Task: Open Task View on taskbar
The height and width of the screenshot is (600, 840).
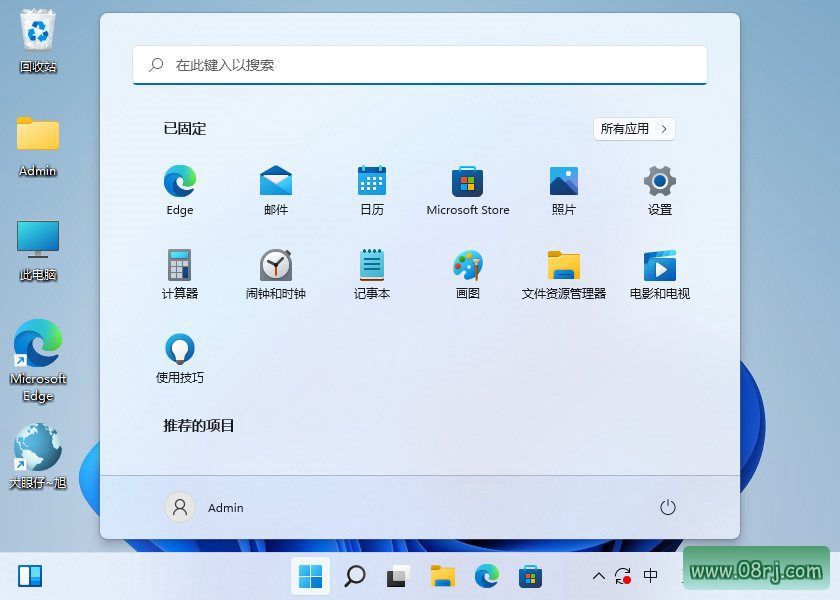Action: pos(399,576)
